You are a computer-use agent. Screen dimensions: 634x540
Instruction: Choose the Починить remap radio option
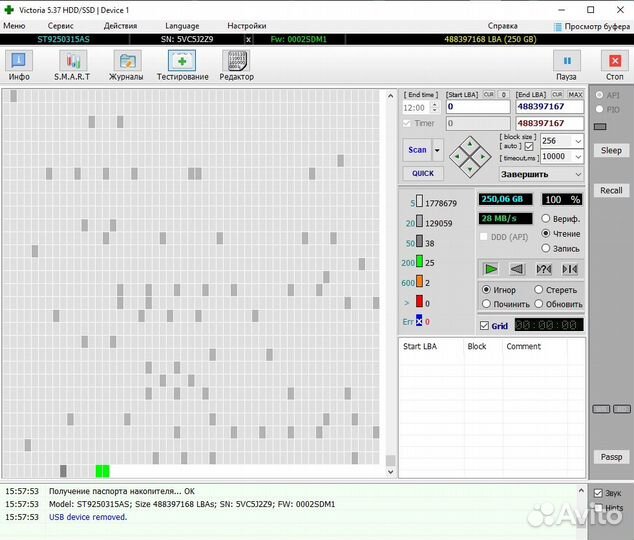486,304
